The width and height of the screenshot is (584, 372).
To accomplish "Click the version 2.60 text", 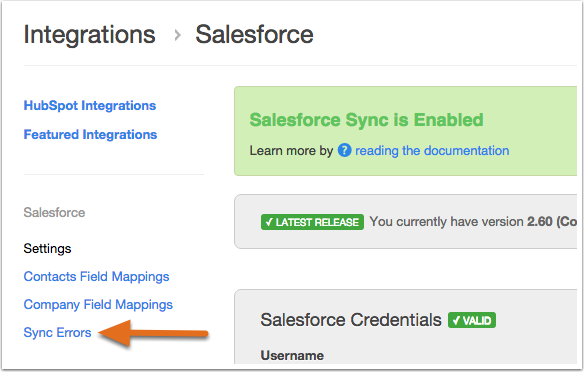I will [x=540, y=222].
